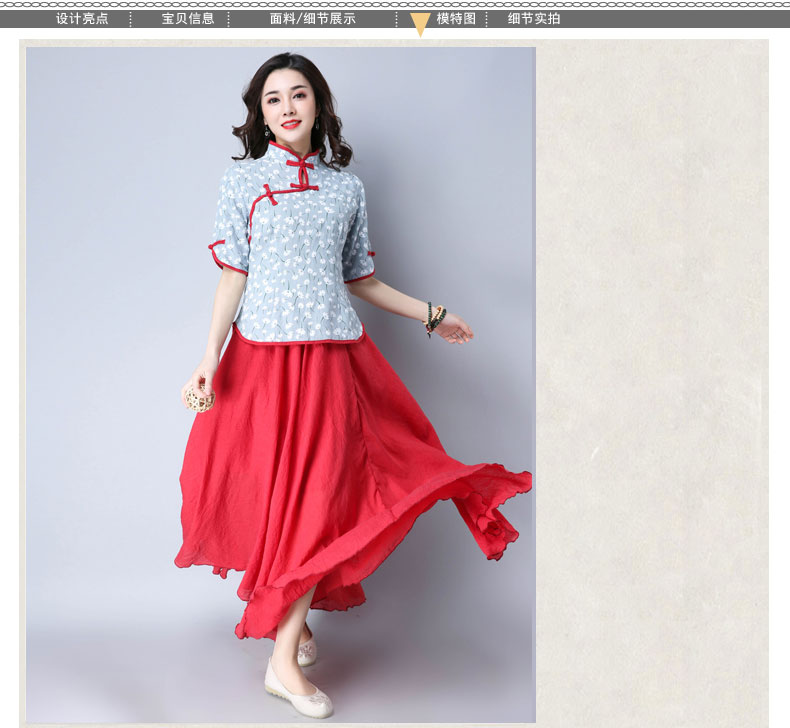The height and width of the screenshot is (728, 790).
Task: Go to the 模特图 section tab
Action: [456, 19]
